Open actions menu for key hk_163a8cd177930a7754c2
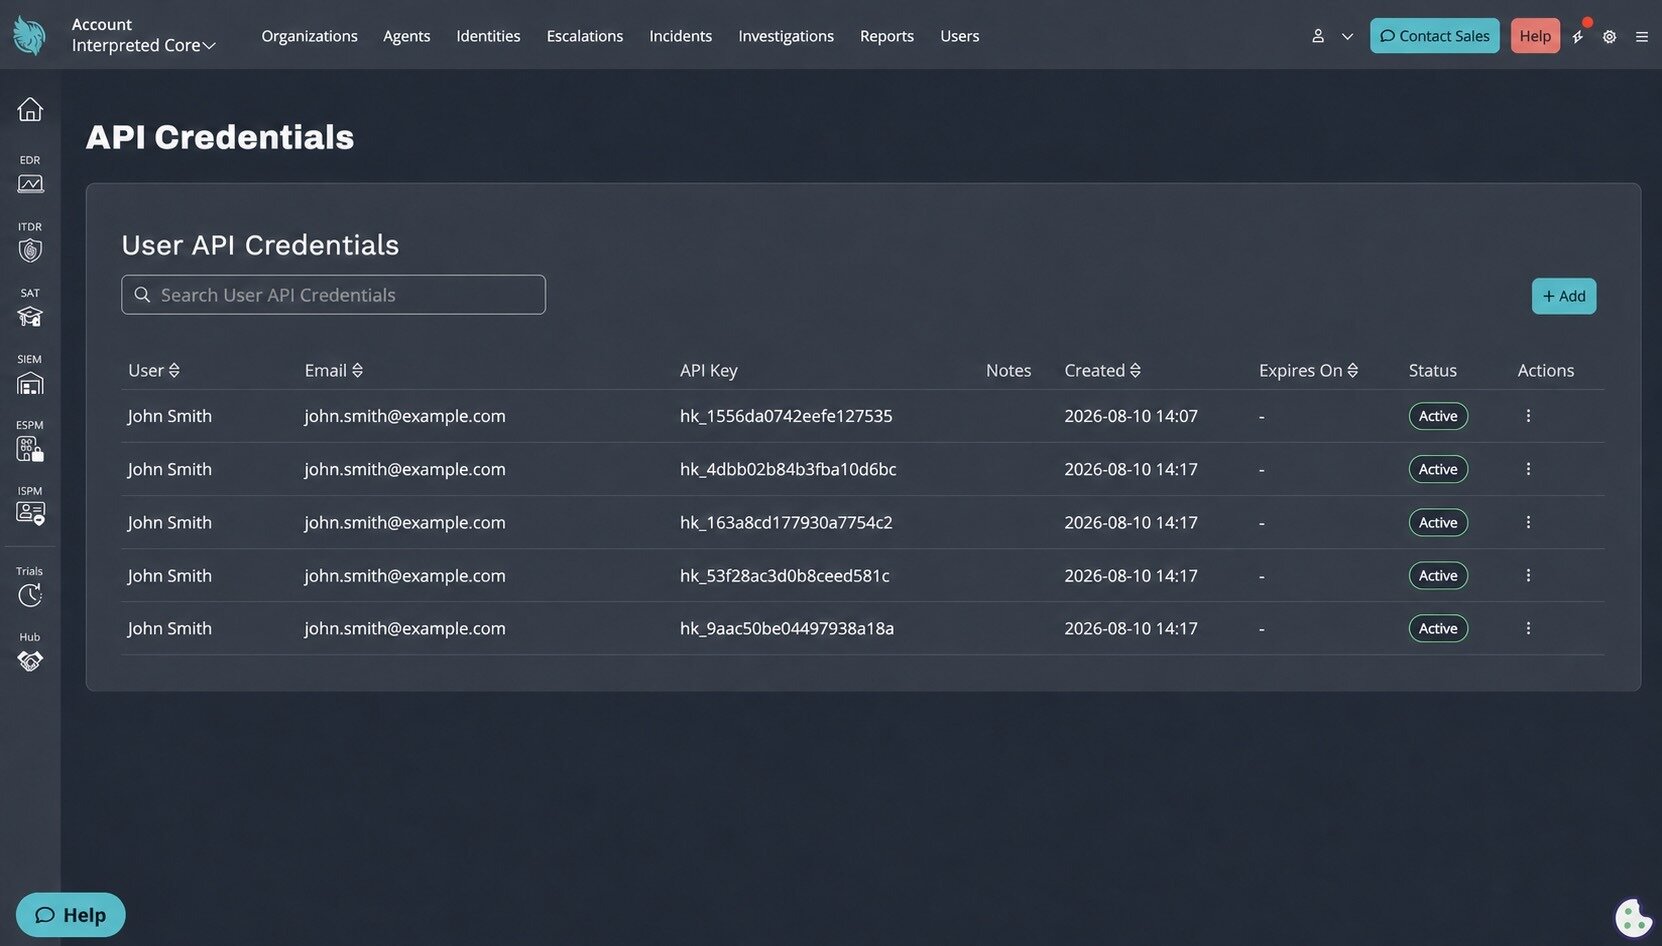 [x=1528, y=522]
